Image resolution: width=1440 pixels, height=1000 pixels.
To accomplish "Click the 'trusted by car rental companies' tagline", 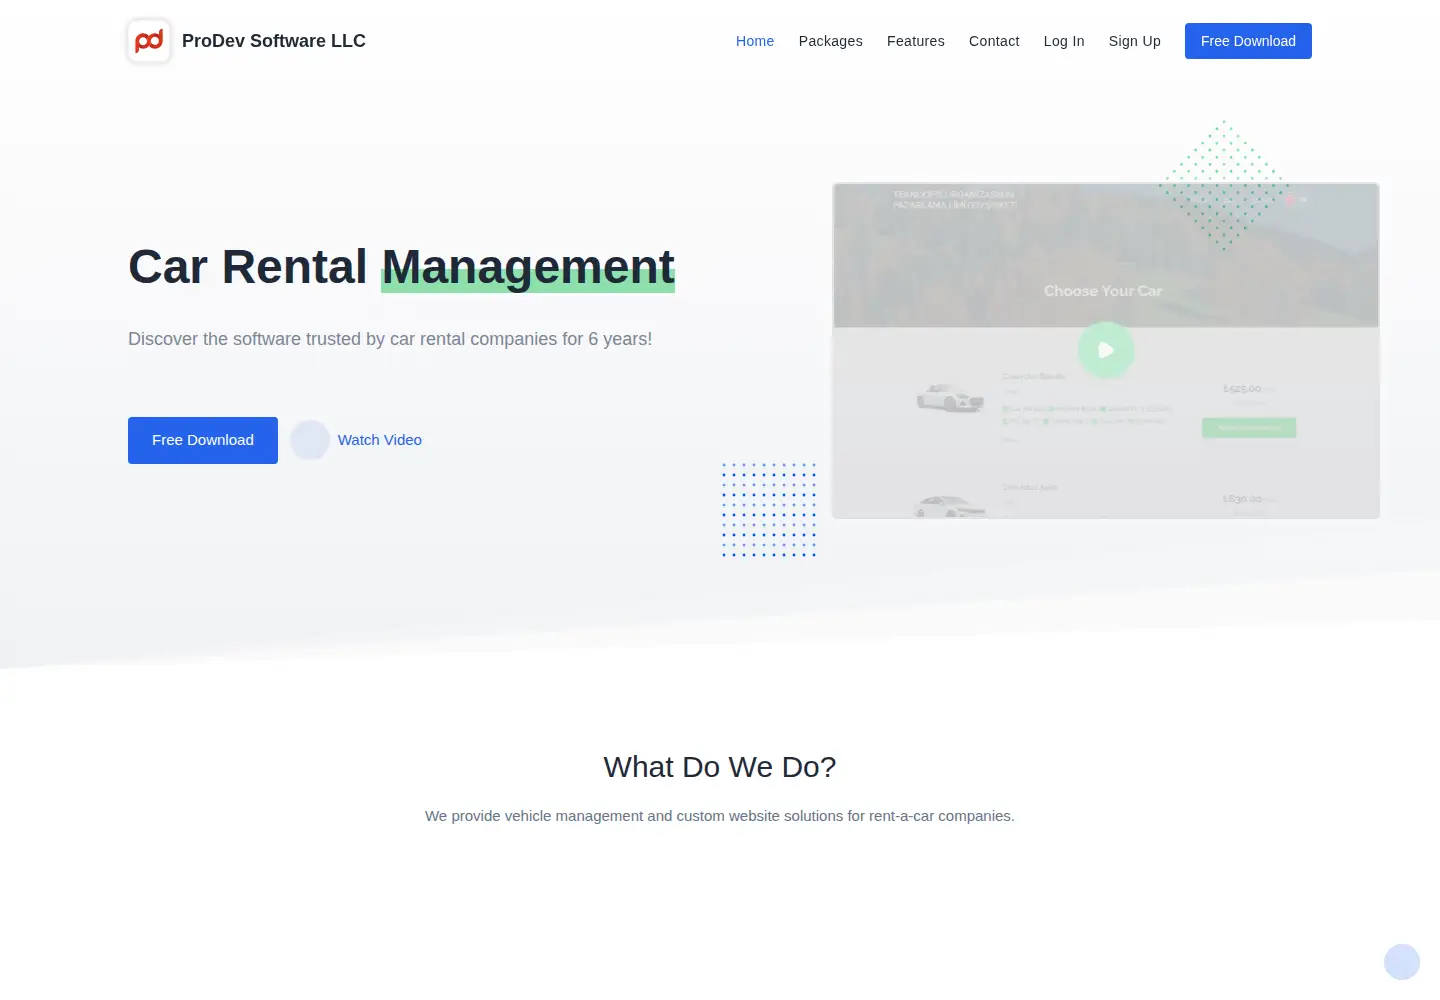I will coord(390,339).
